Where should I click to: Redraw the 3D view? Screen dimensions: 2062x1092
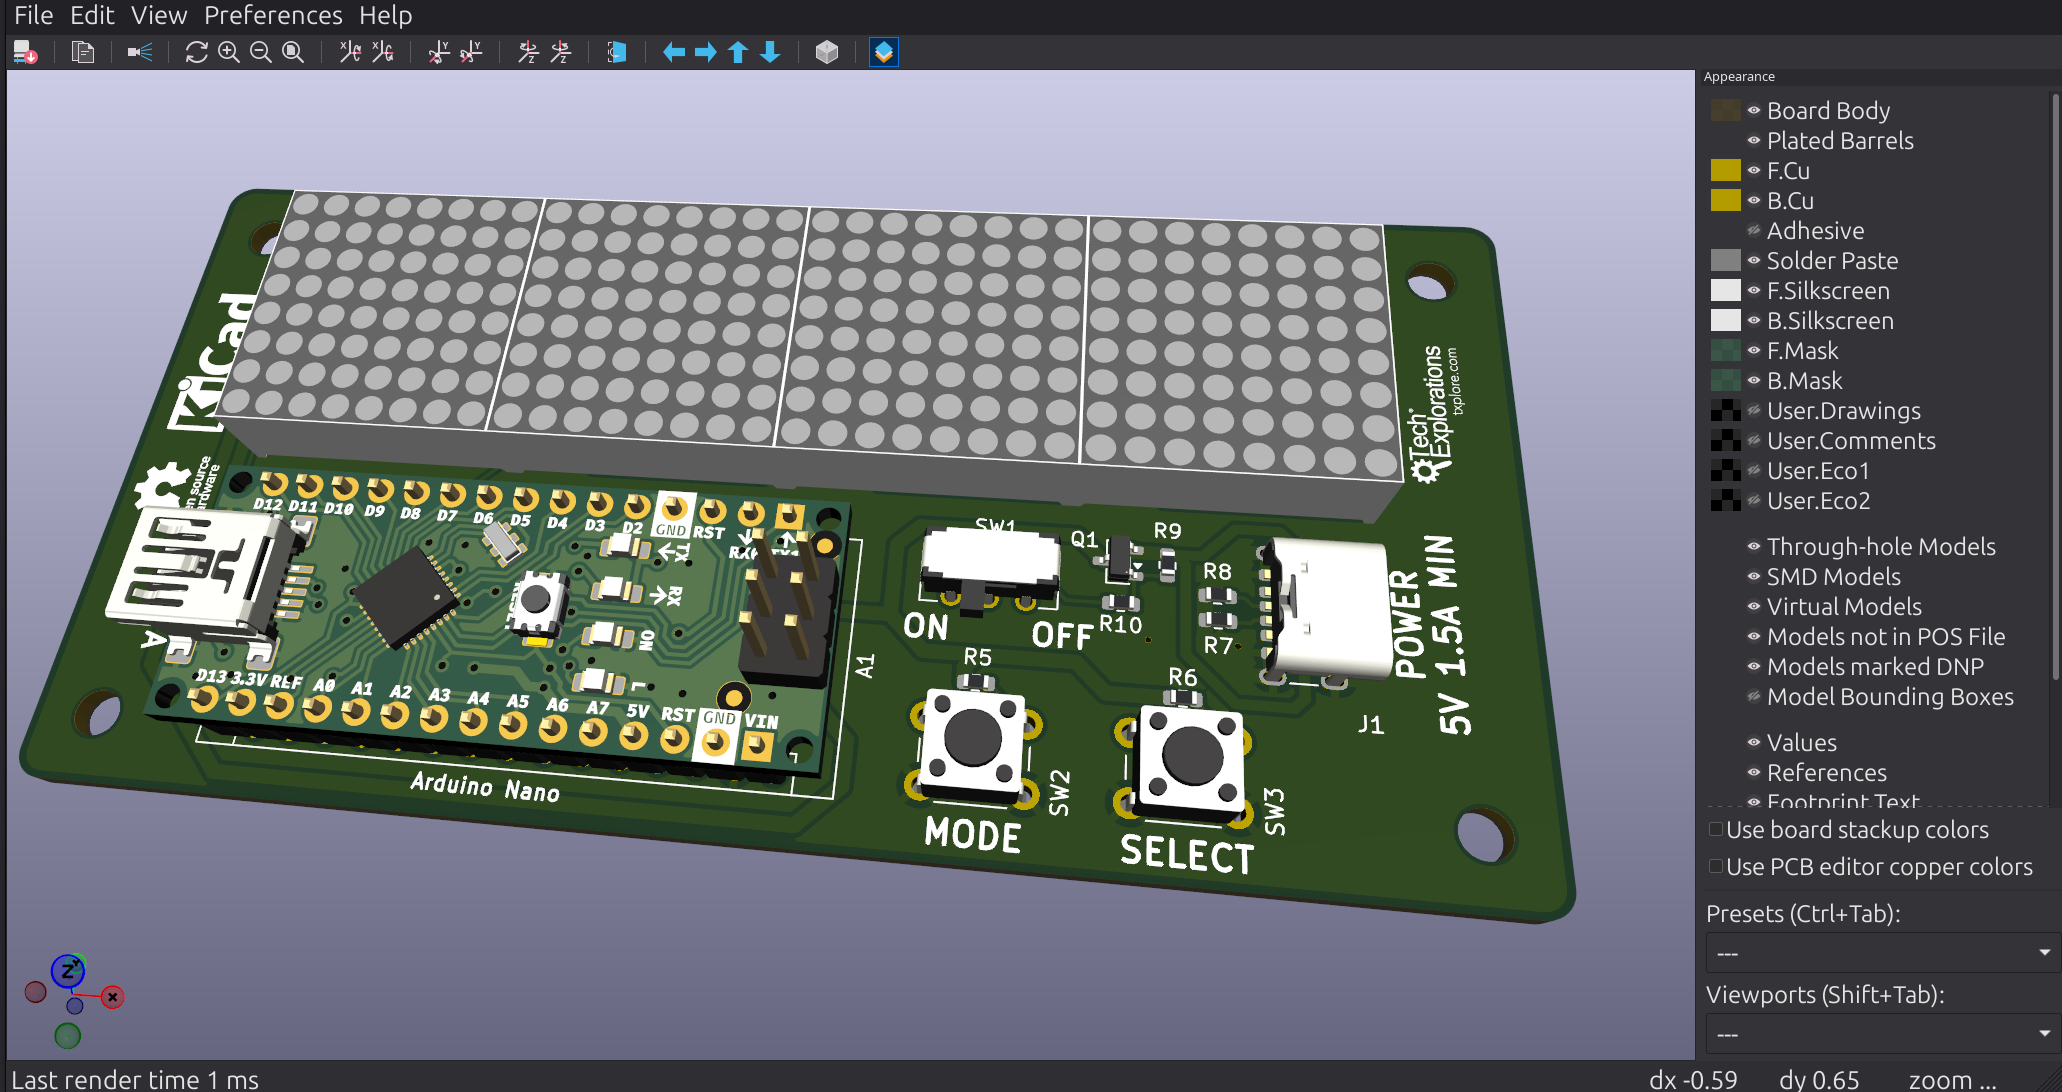pos(196,52)
